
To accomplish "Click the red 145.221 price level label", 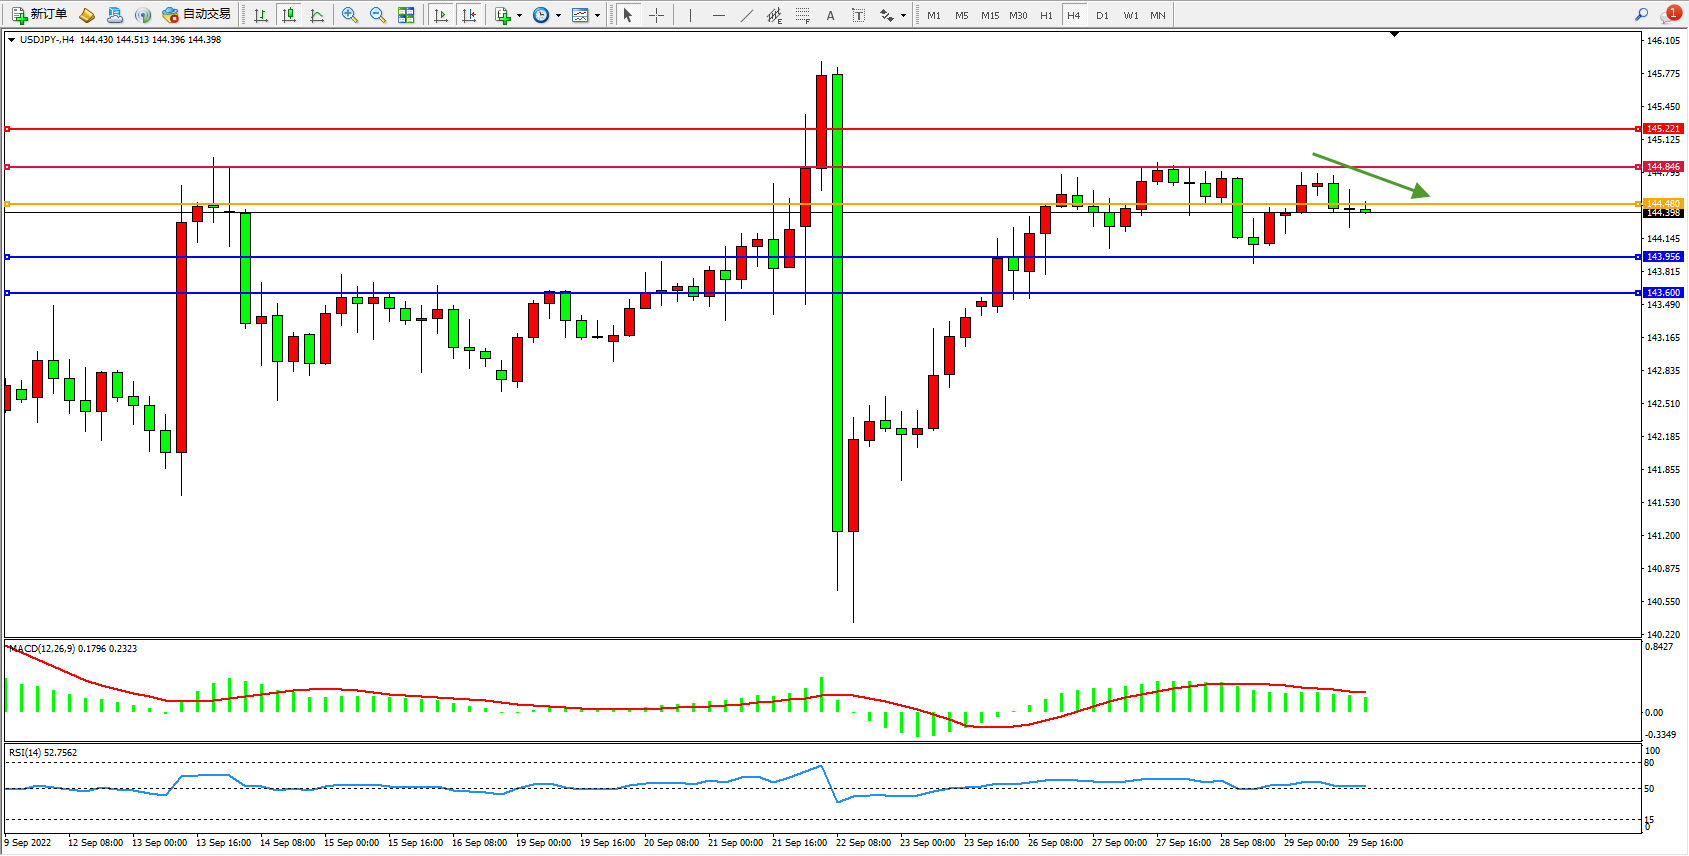I will tap(1663, 129).
